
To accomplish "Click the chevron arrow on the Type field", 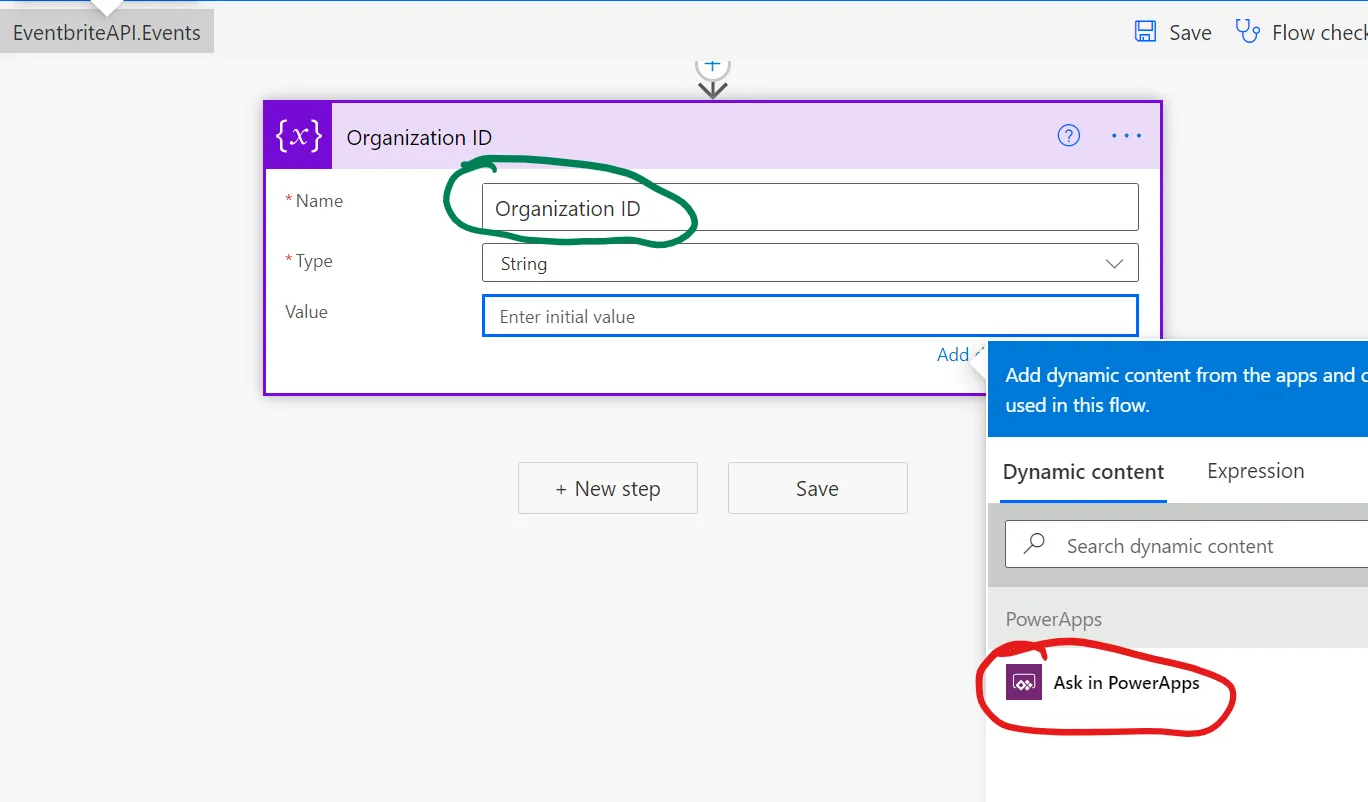I will pyautogui.click(x=1114, y=264).
